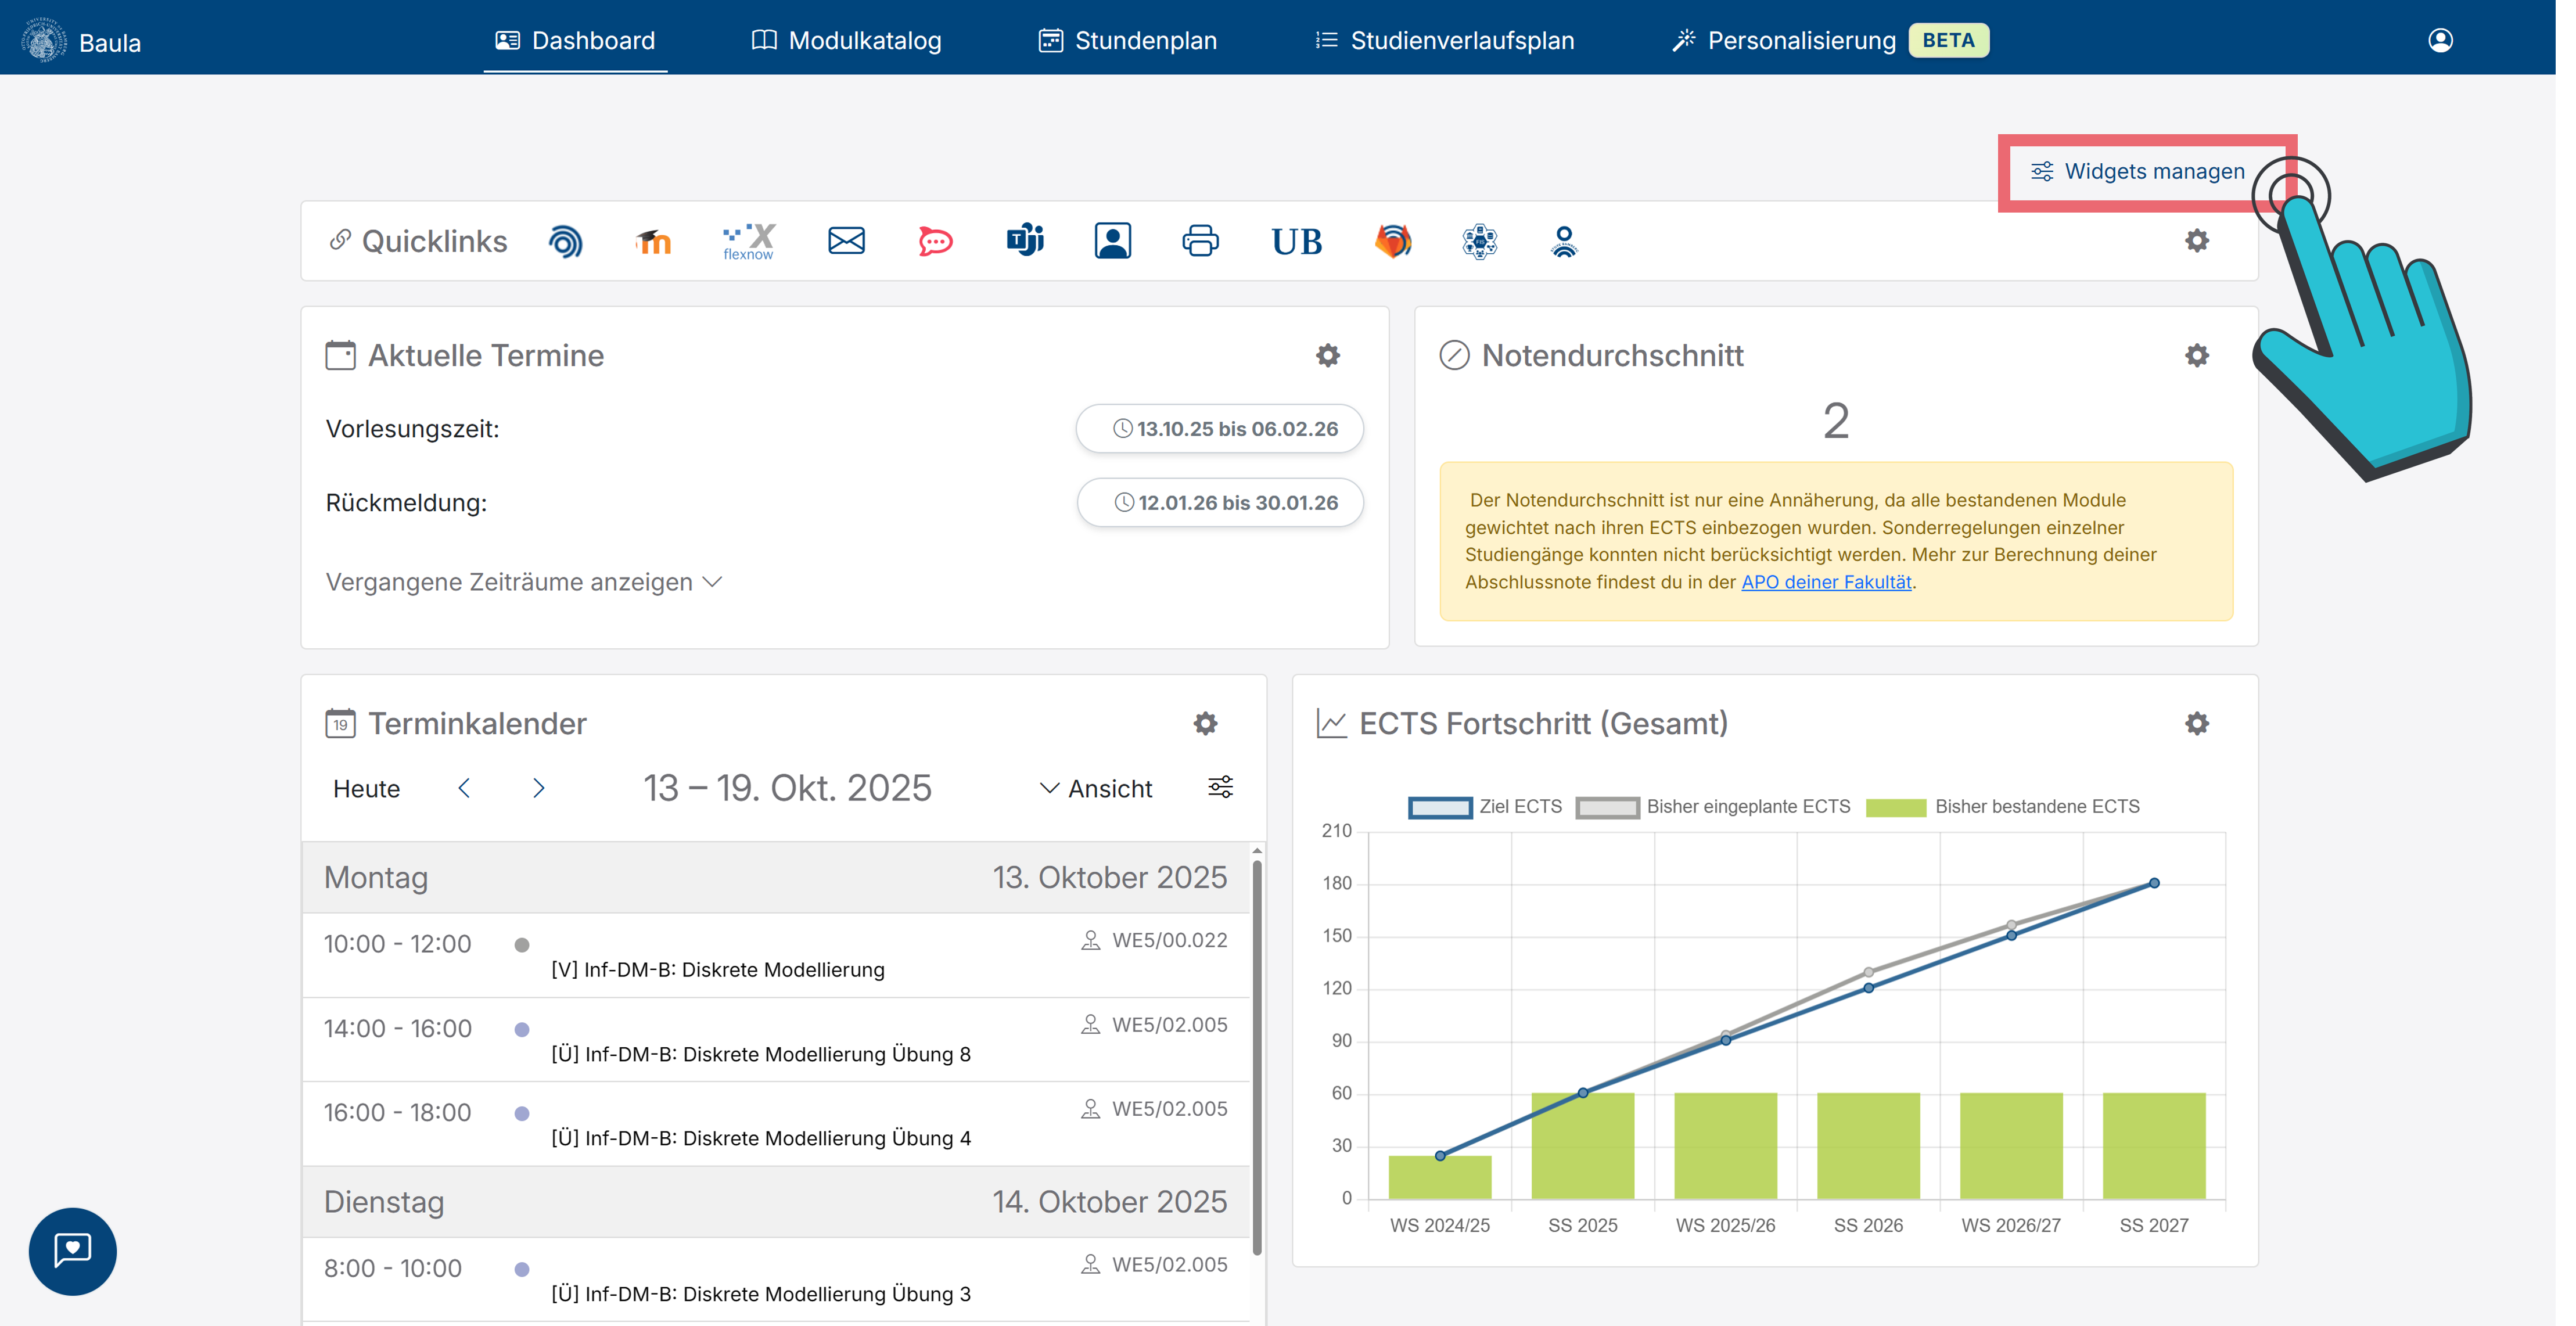Switch to the Modulkatalog tab

[846, 40]
